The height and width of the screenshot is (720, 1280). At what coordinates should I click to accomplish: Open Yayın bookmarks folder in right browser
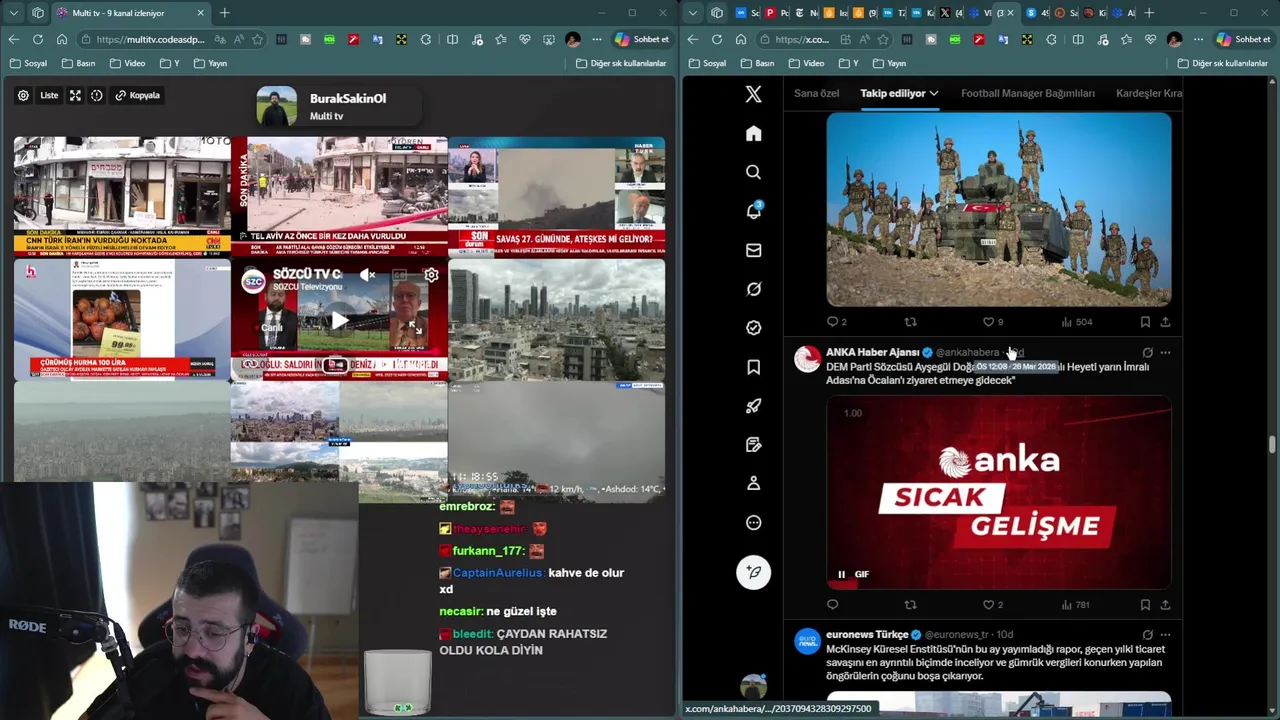(889, 63)
